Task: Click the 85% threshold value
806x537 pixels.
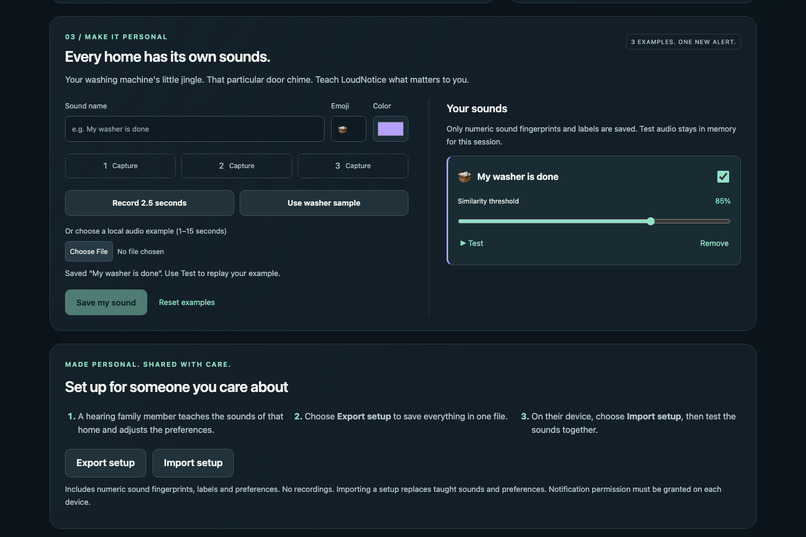Action: click(722, 201)
